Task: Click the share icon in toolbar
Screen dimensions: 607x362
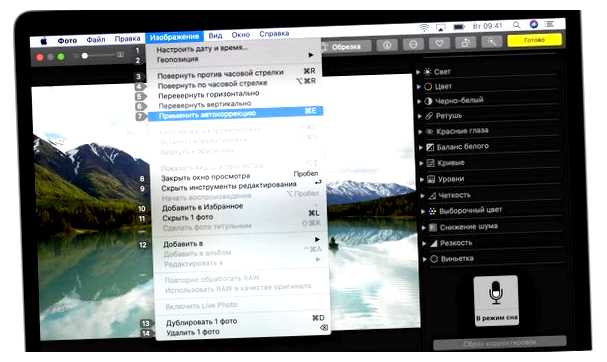Action: [x=465, y=43]
